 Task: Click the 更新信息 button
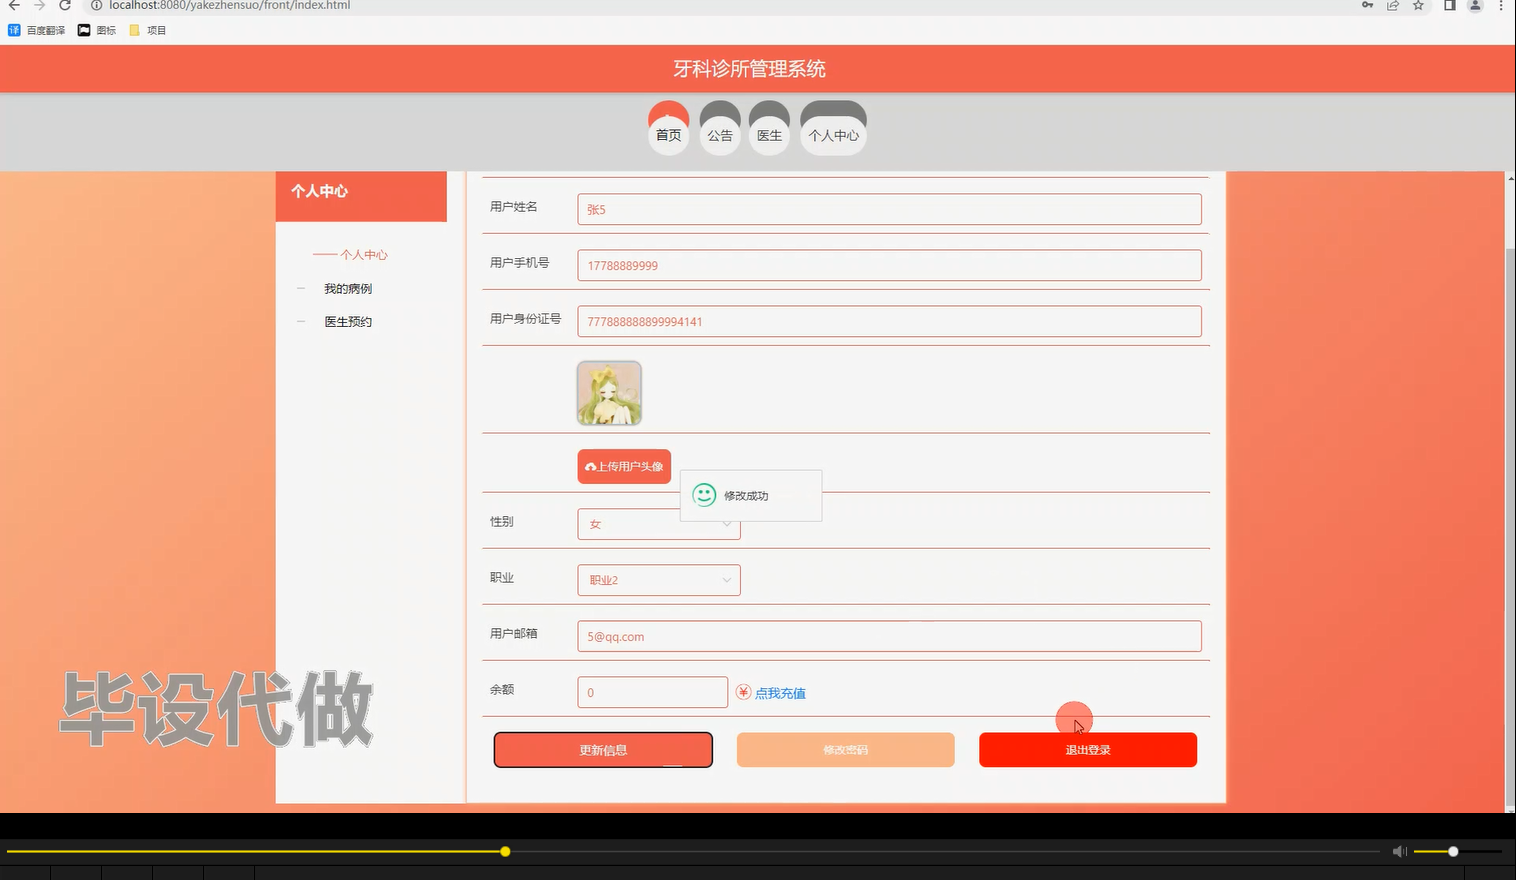tap(602, 749)
